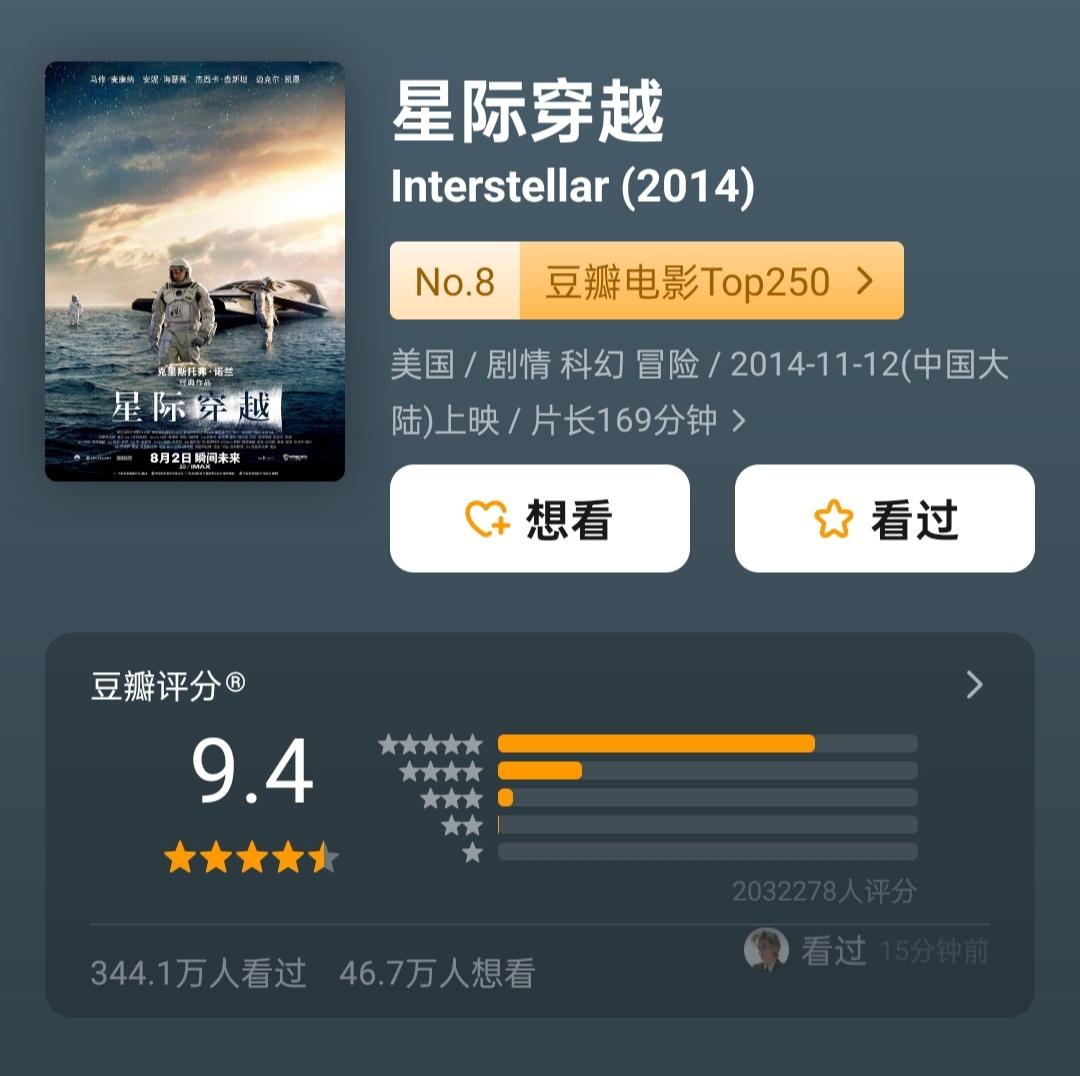Open the Interstellar movie poster

tap(195, 271)
